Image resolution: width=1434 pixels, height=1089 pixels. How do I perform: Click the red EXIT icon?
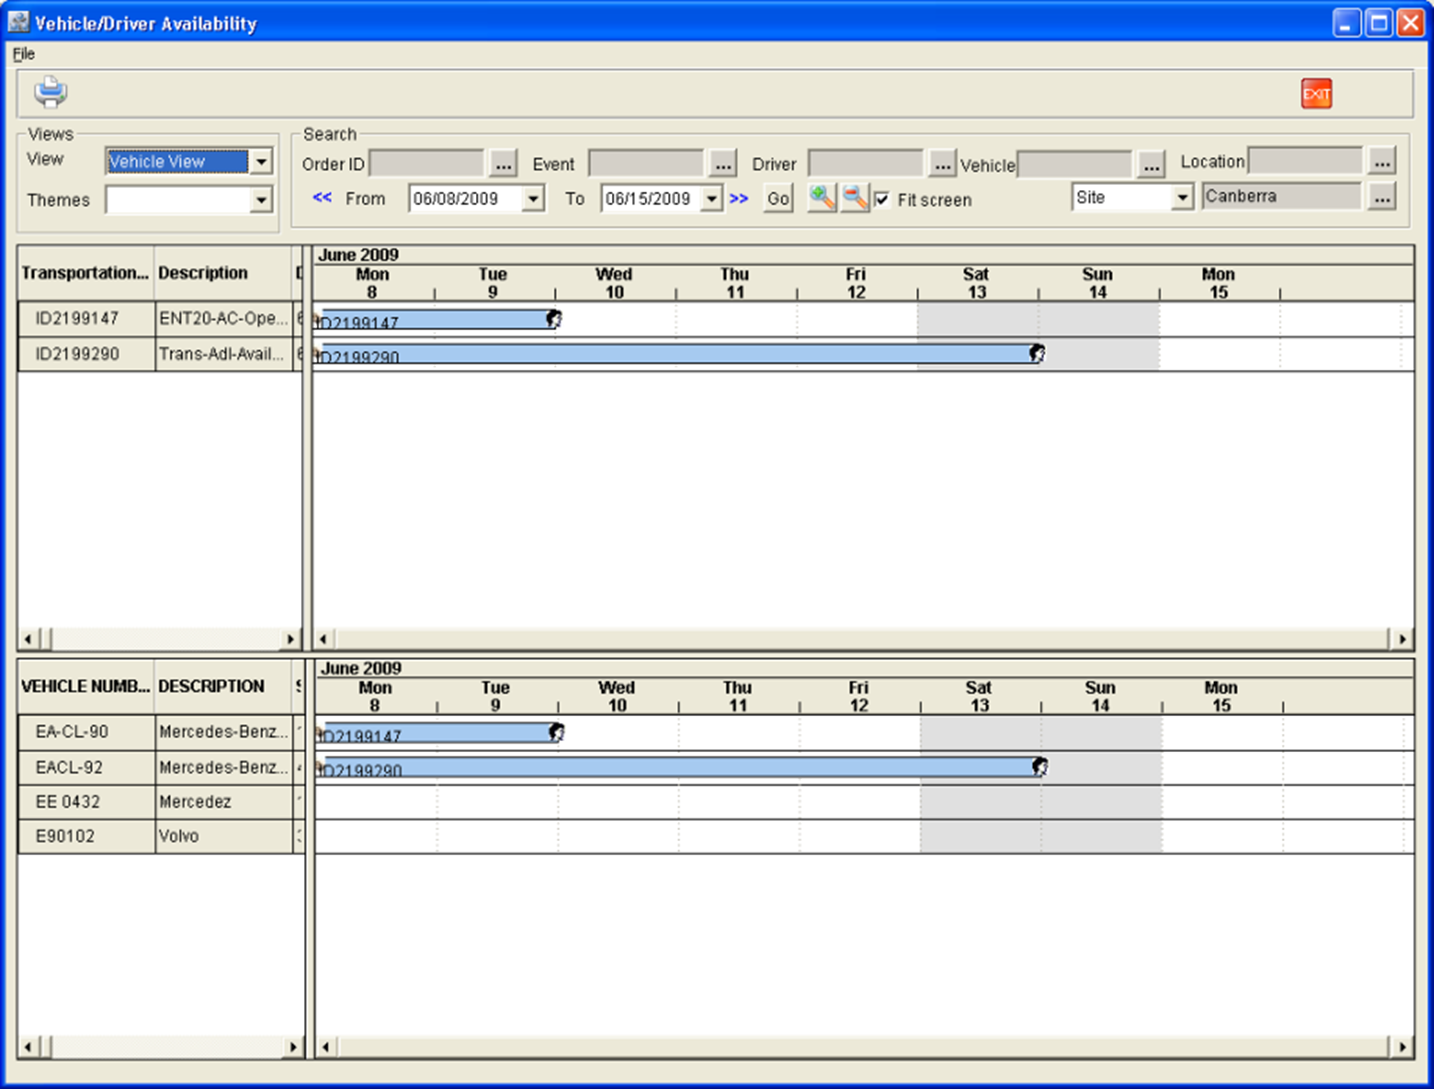1316,94
